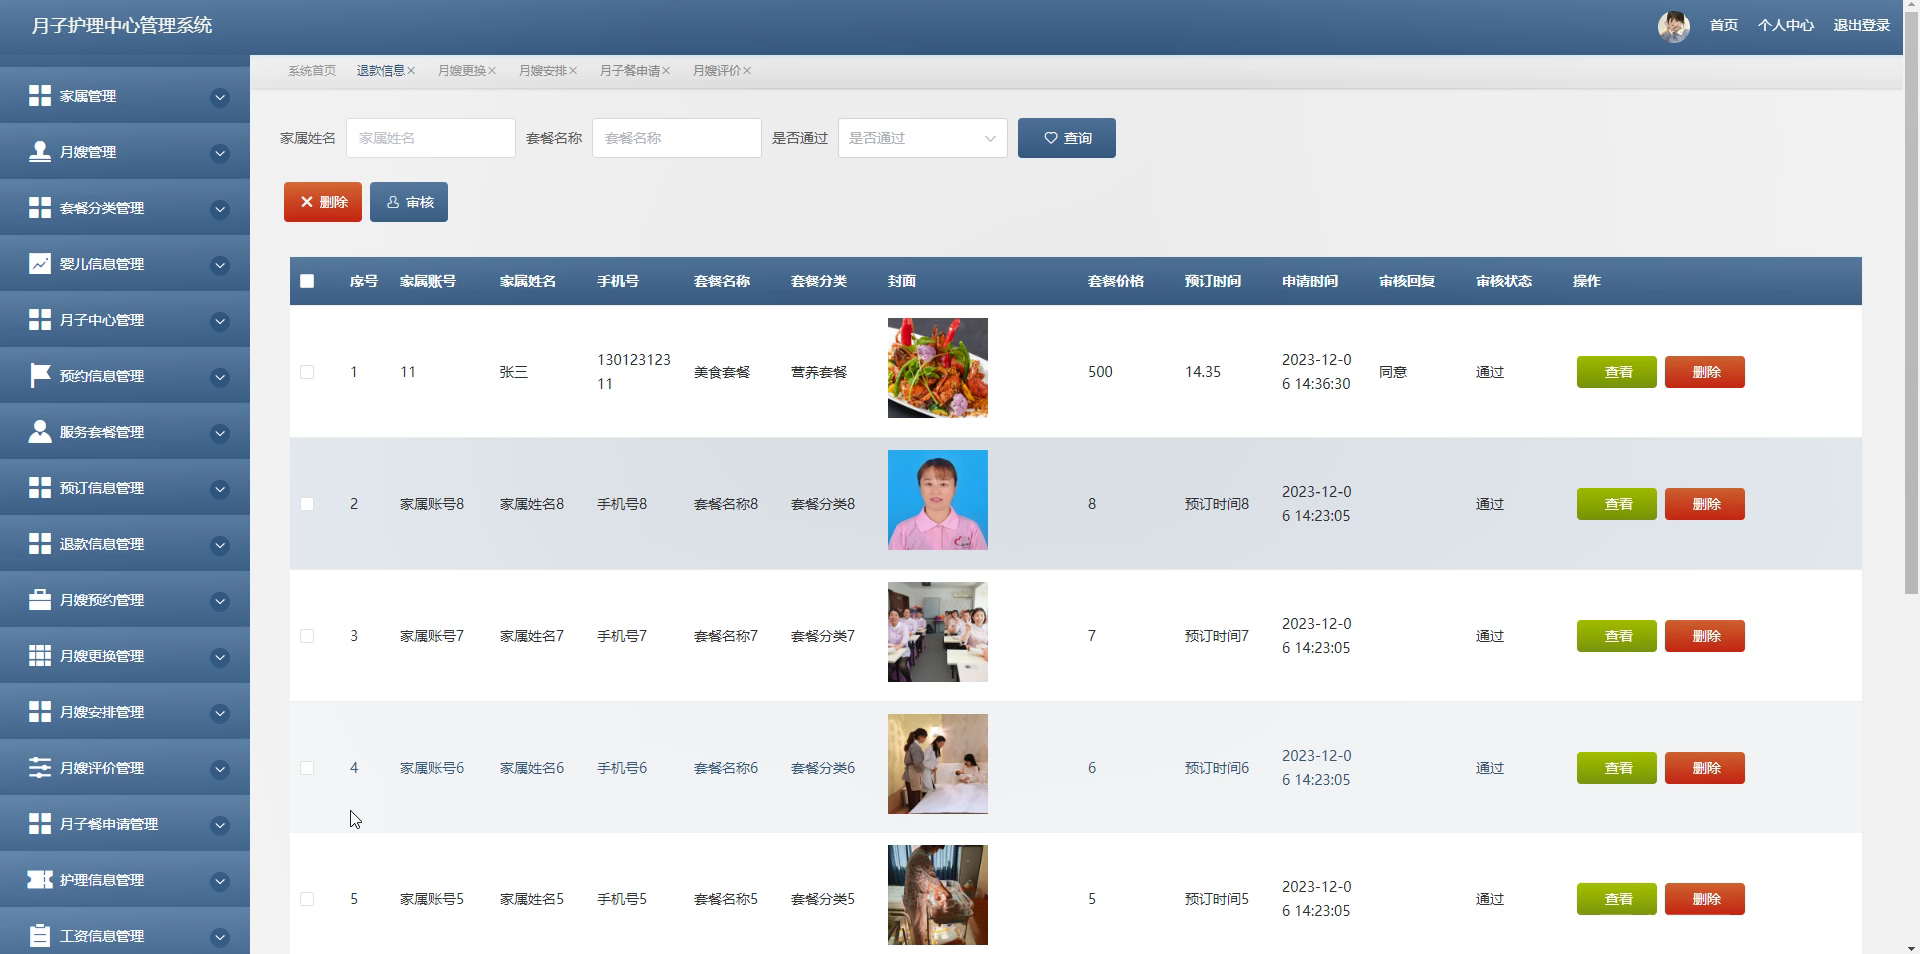Click the cover photo in 家属账号8 row
Image resolution: width=1920 pixels, height=954 pixels.
click(938, 500)
